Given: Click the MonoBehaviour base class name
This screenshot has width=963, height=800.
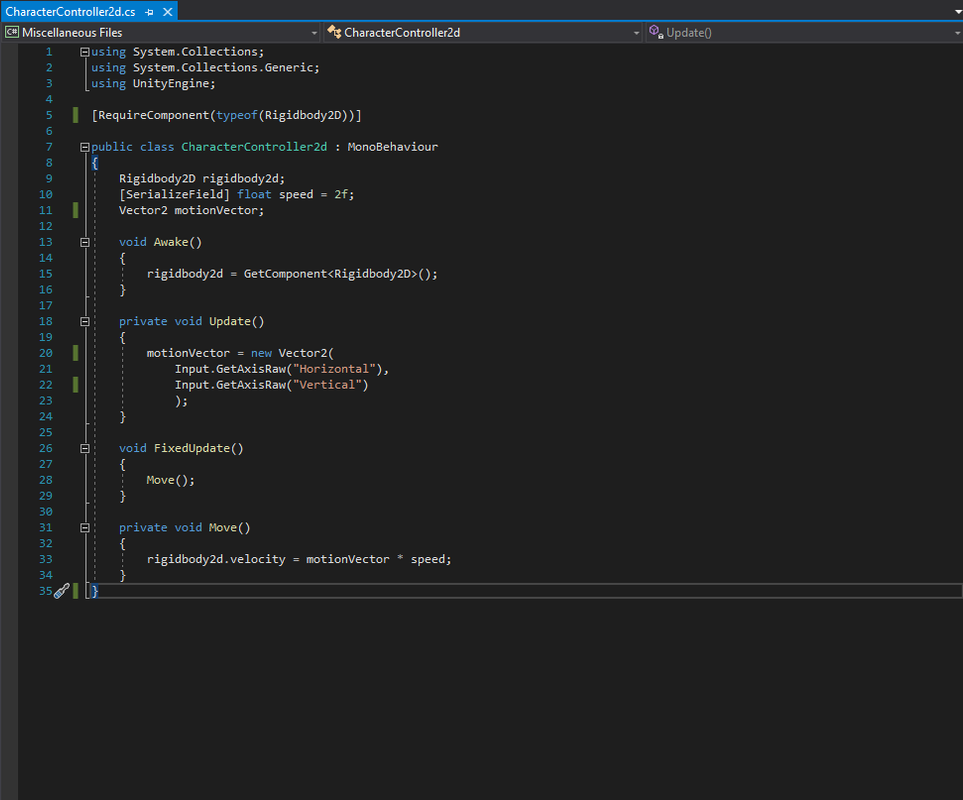Looking at the screenshot, I should (x=392, y=147).
